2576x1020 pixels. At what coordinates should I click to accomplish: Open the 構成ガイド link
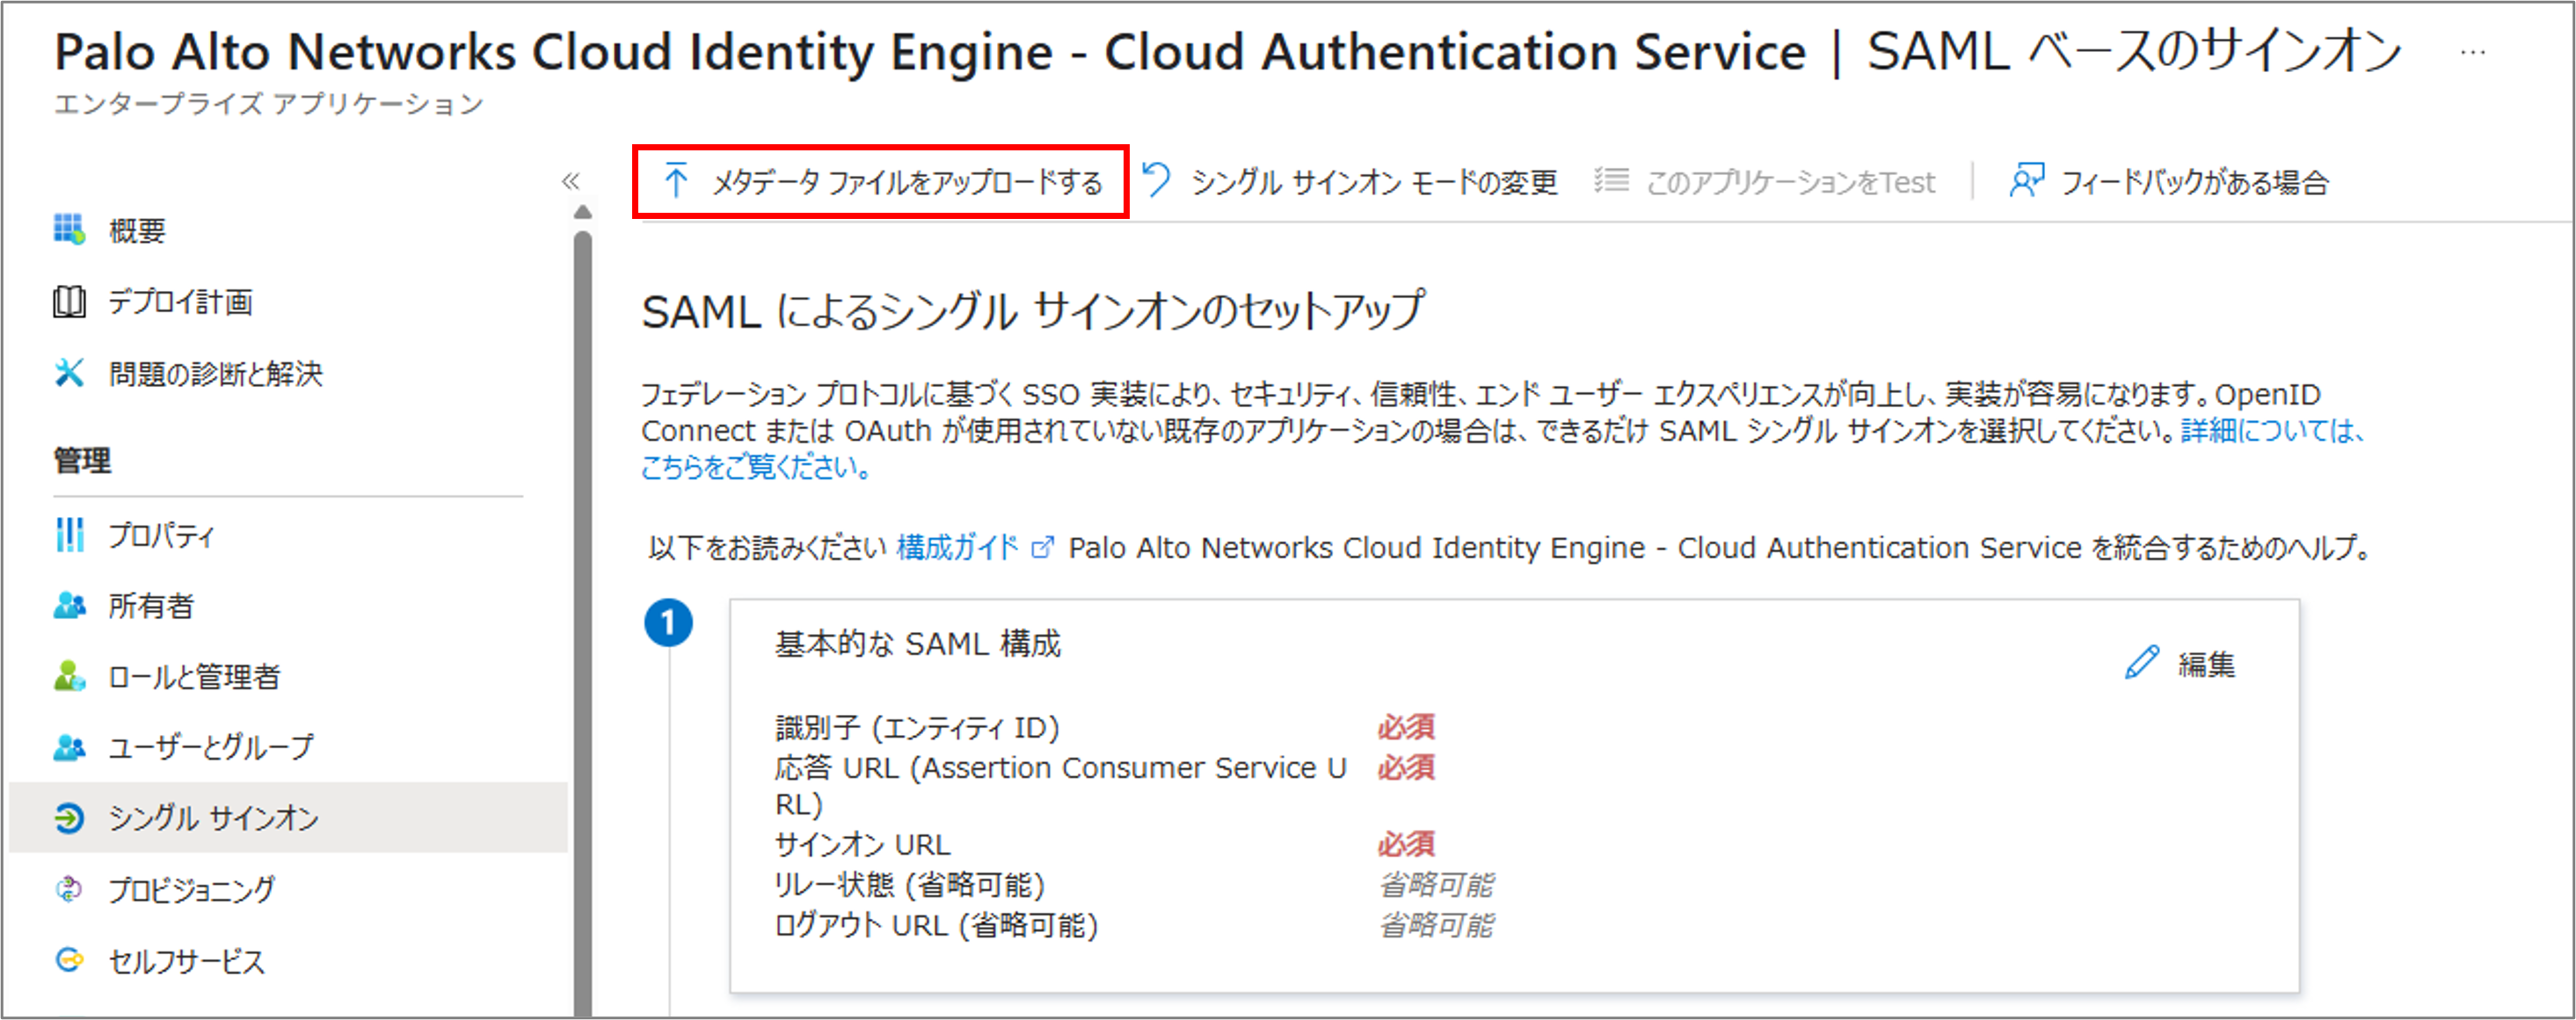[x=957, y=548]
